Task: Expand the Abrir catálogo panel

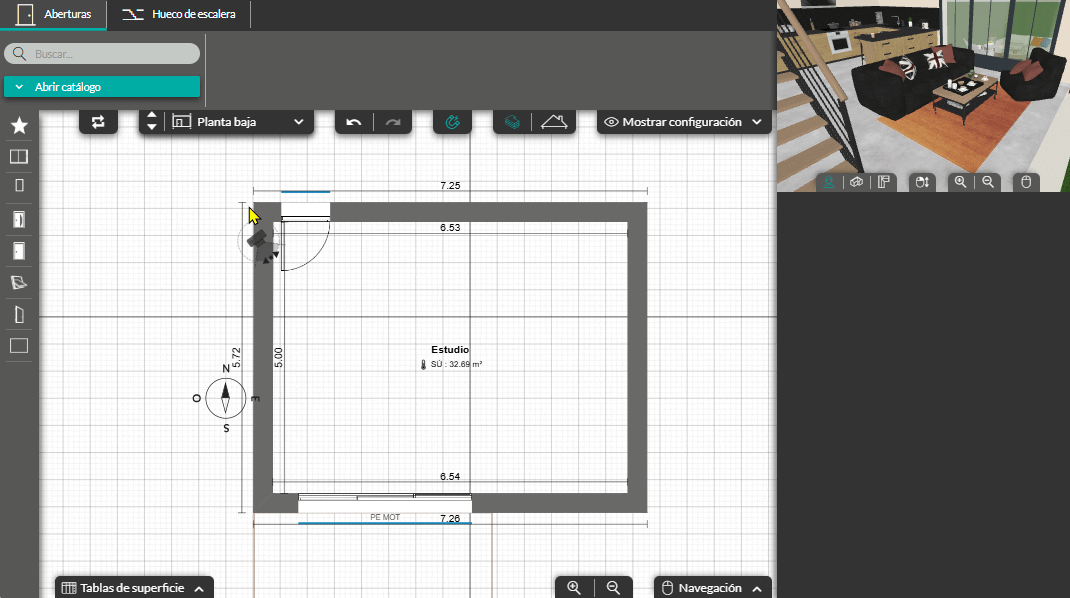Action: point(102,87)
